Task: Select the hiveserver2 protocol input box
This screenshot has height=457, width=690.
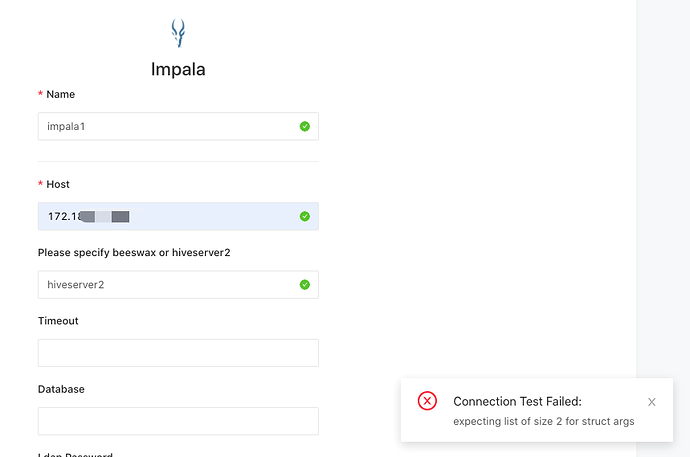Action: click(178, 285)
